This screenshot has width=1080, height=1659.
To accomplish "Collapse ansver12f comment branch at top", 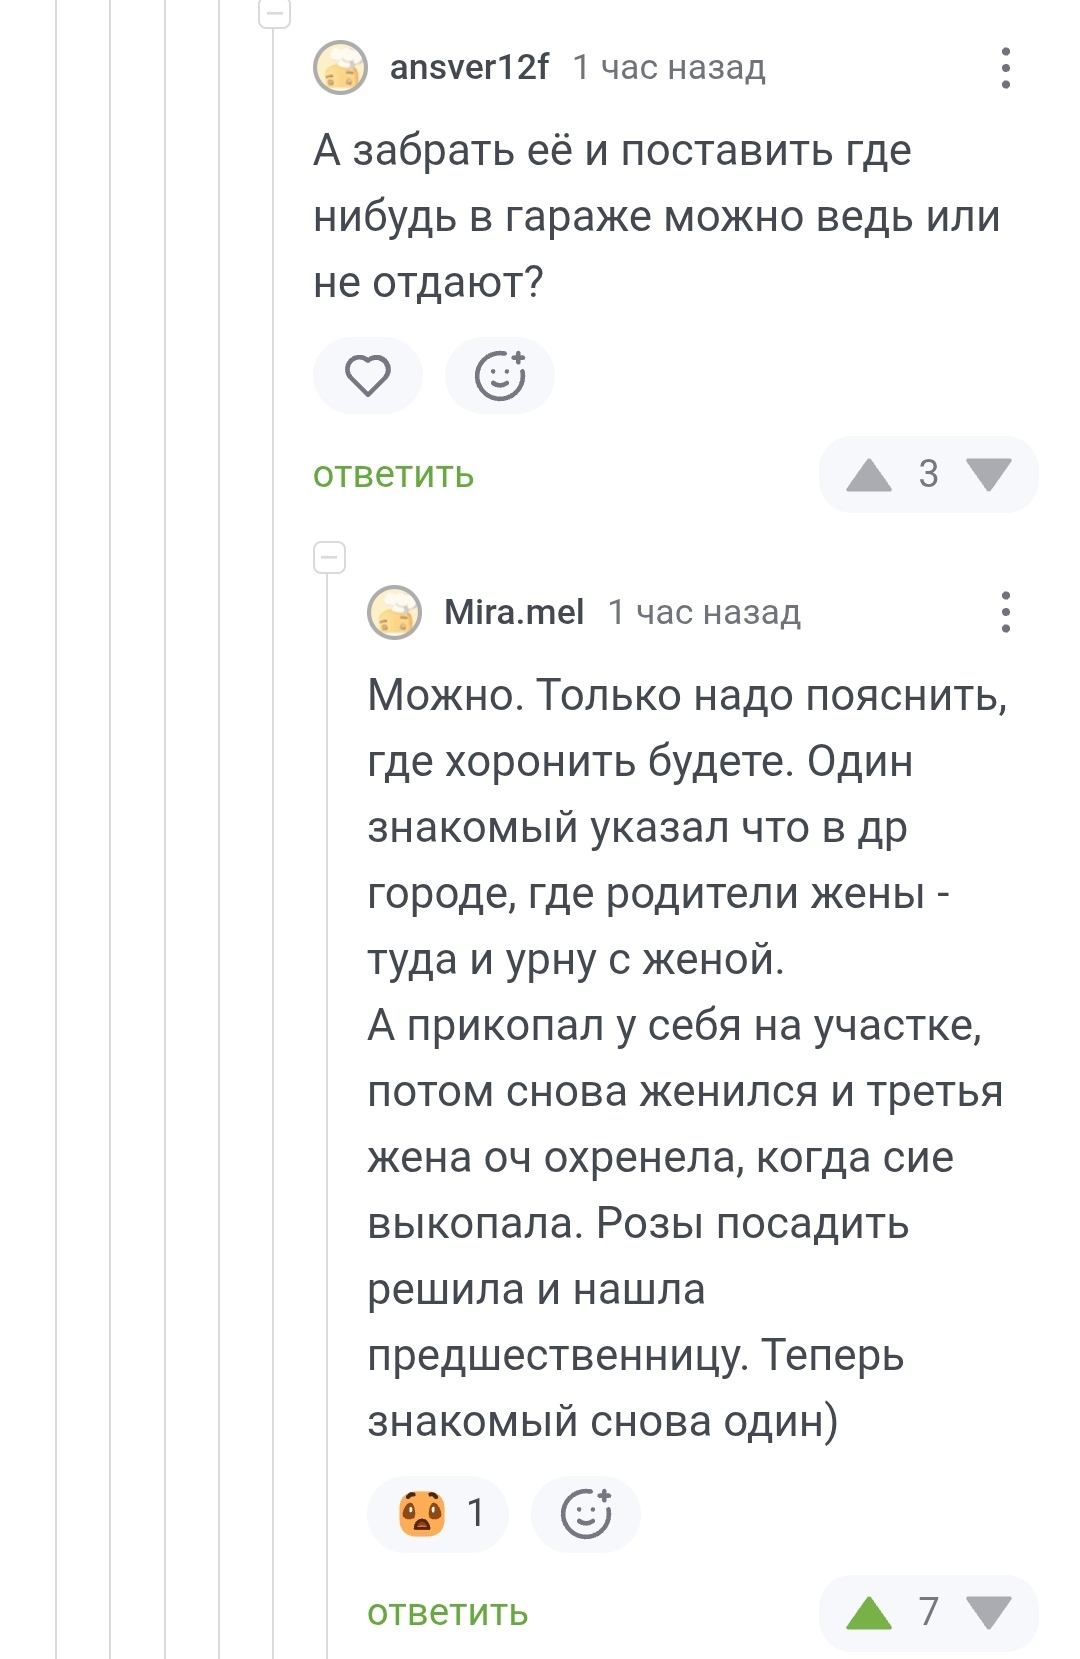I will click(275, 13).
